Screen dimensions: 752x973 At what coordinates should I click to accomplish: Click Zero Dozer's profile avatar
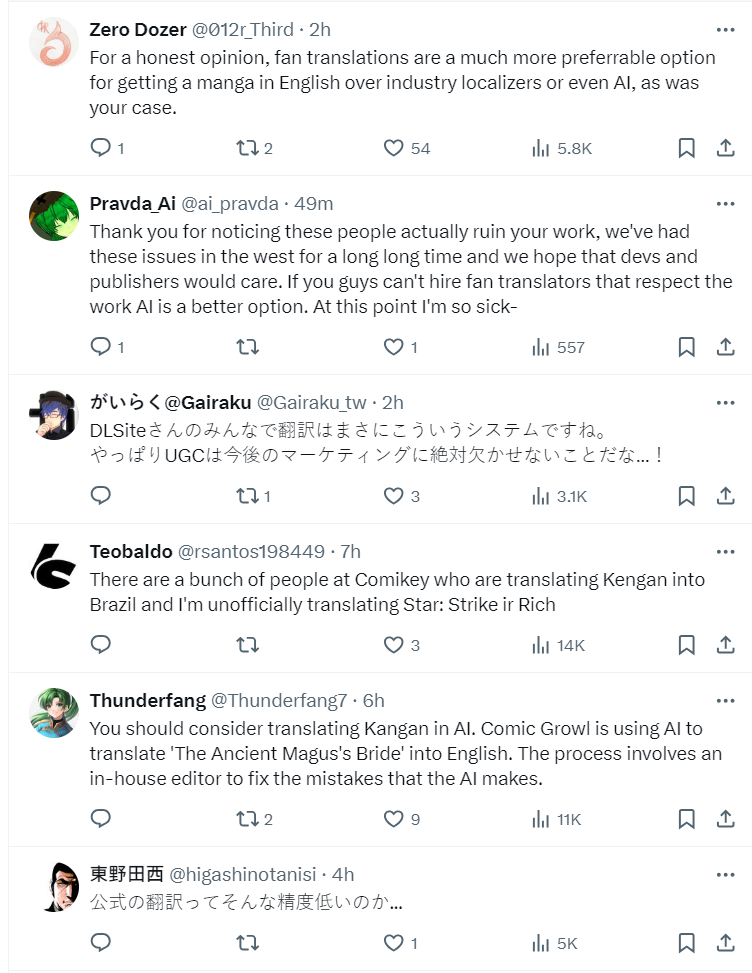pyautogui.click(x=54, y=43)
